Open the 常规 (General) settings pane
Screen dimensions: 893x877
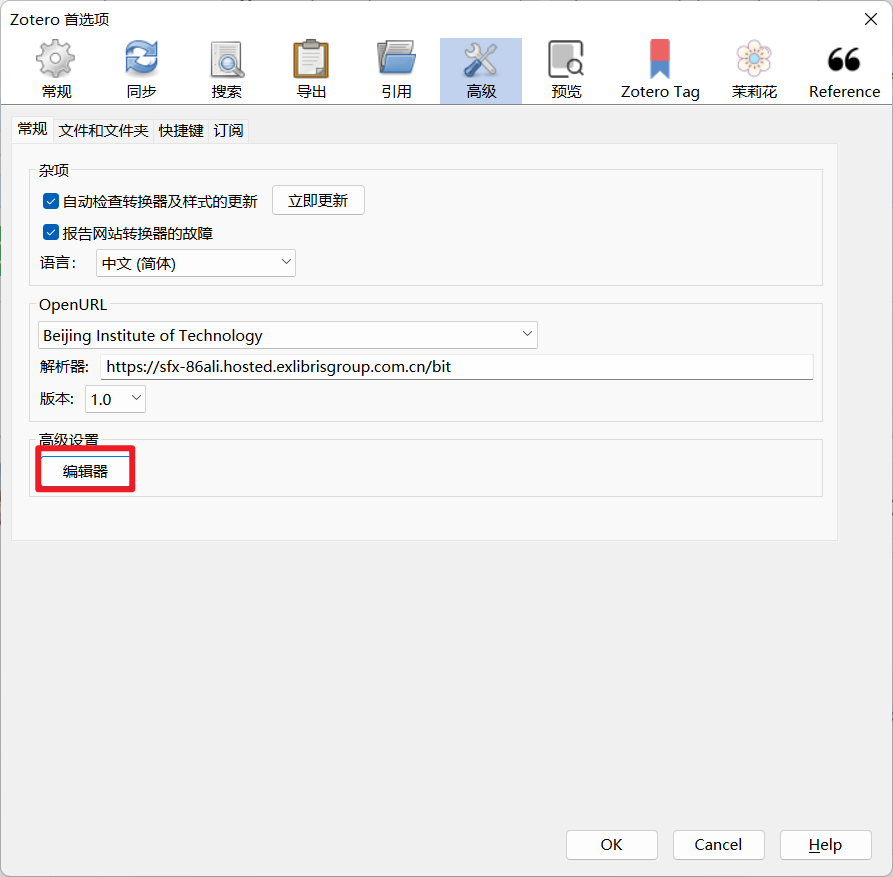[55, 67]
